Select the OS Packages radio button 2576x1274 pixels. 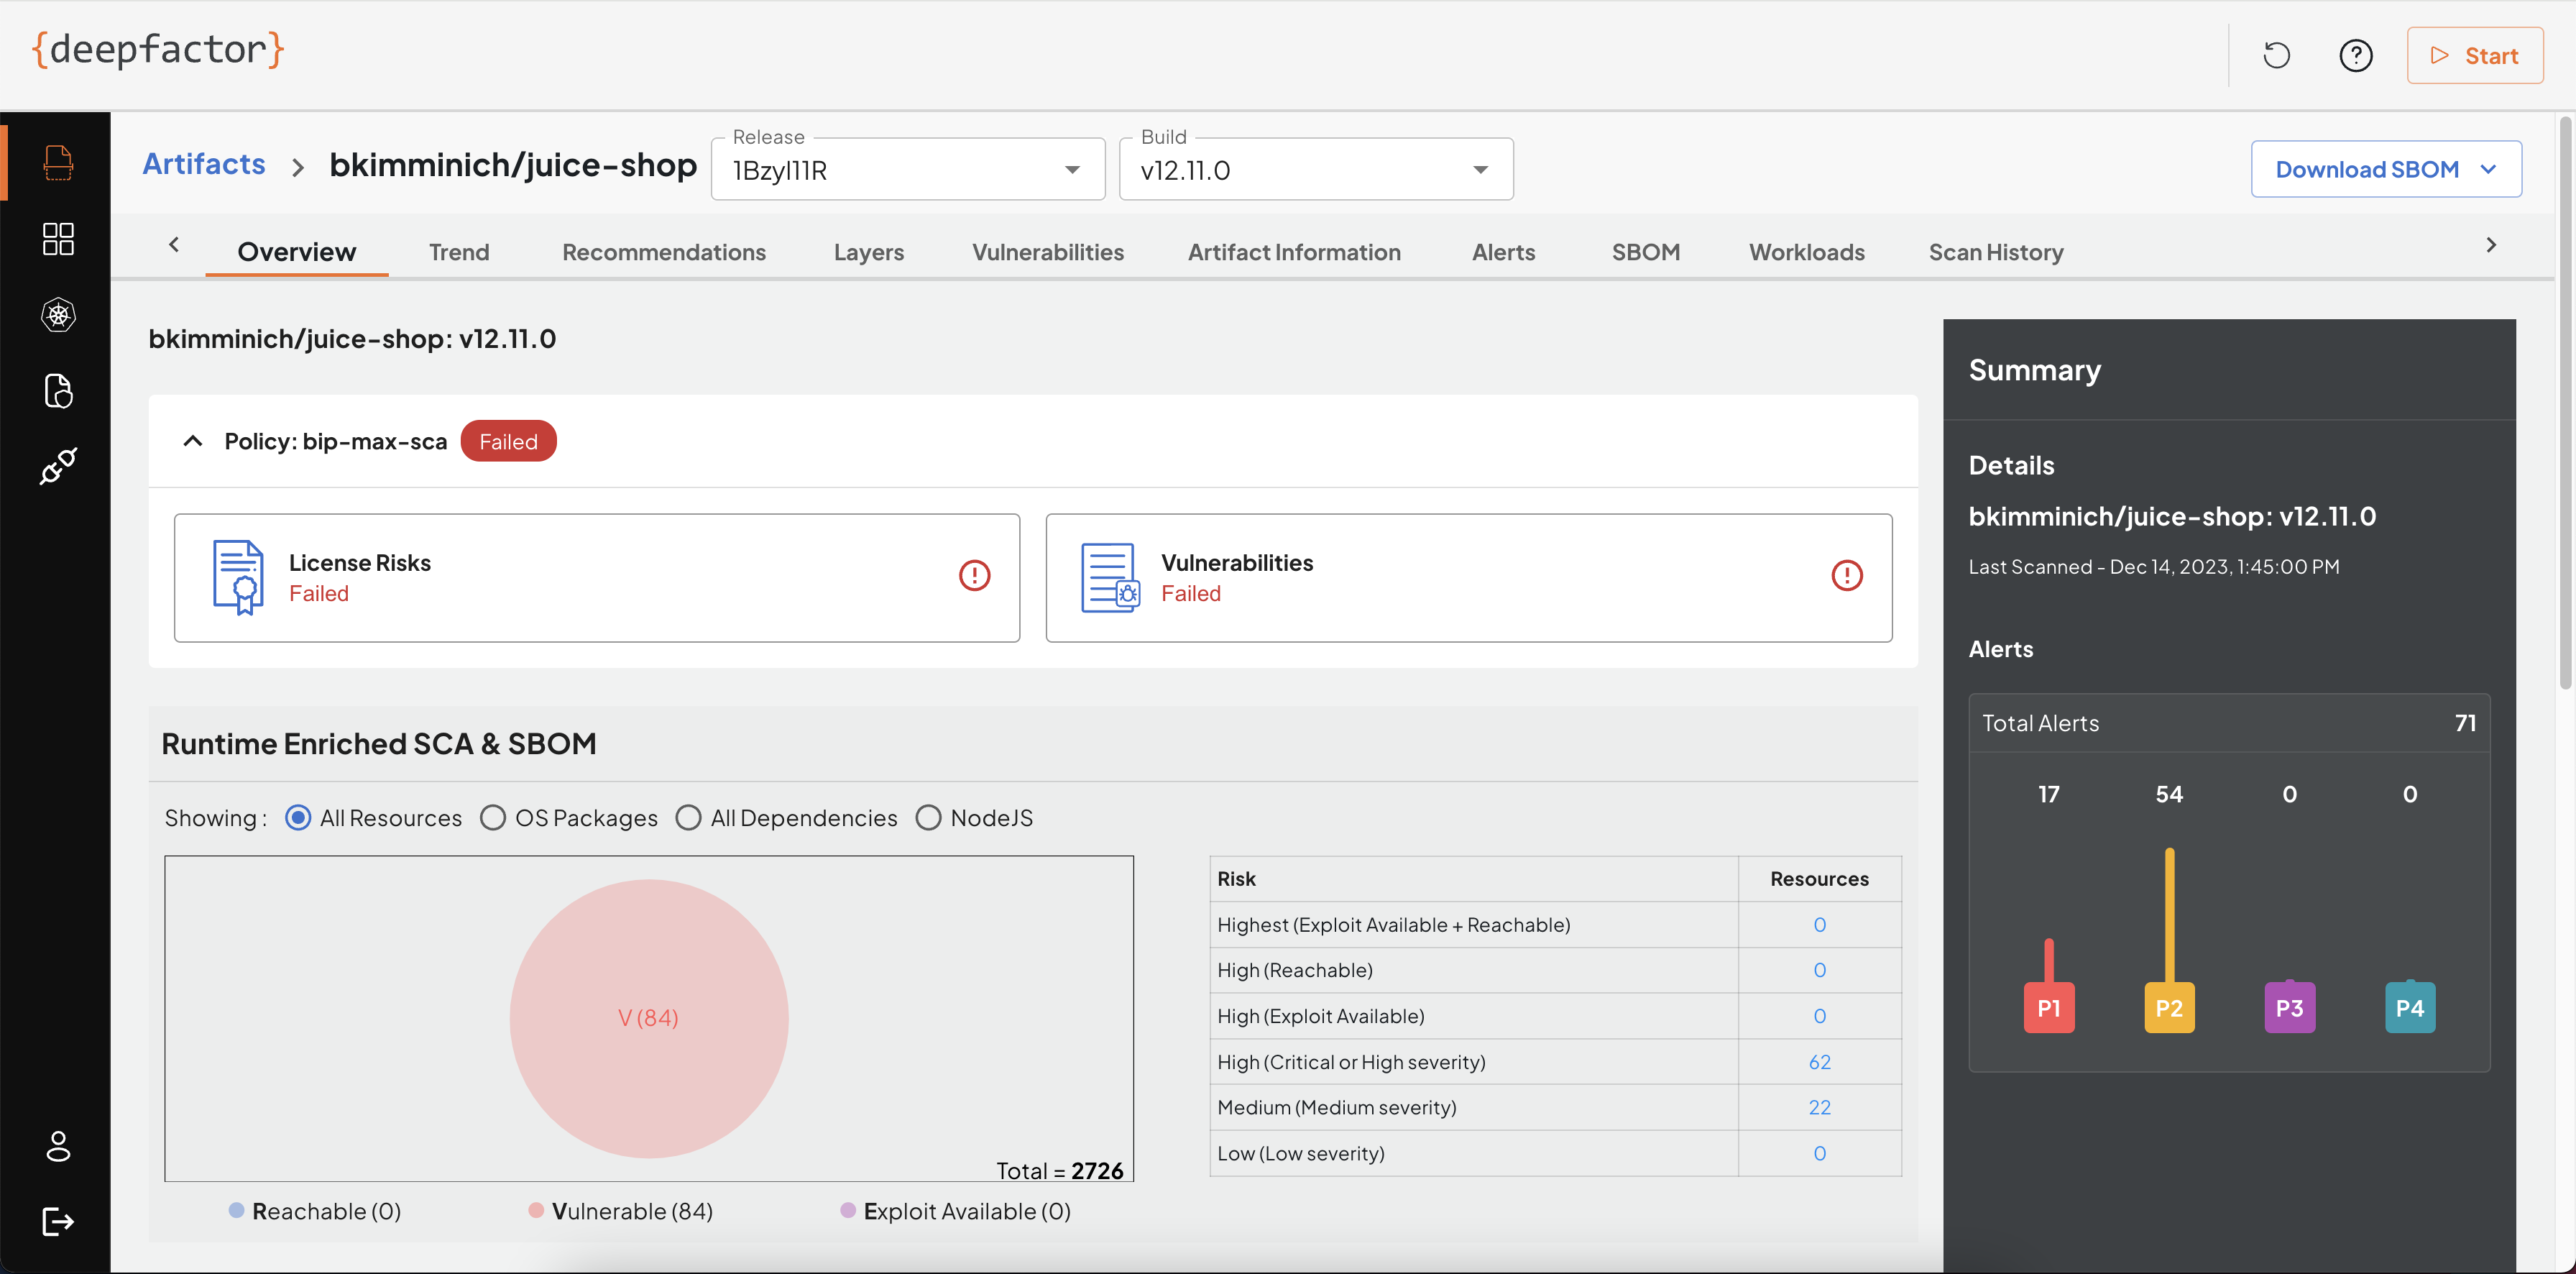[x=492, y=818]
